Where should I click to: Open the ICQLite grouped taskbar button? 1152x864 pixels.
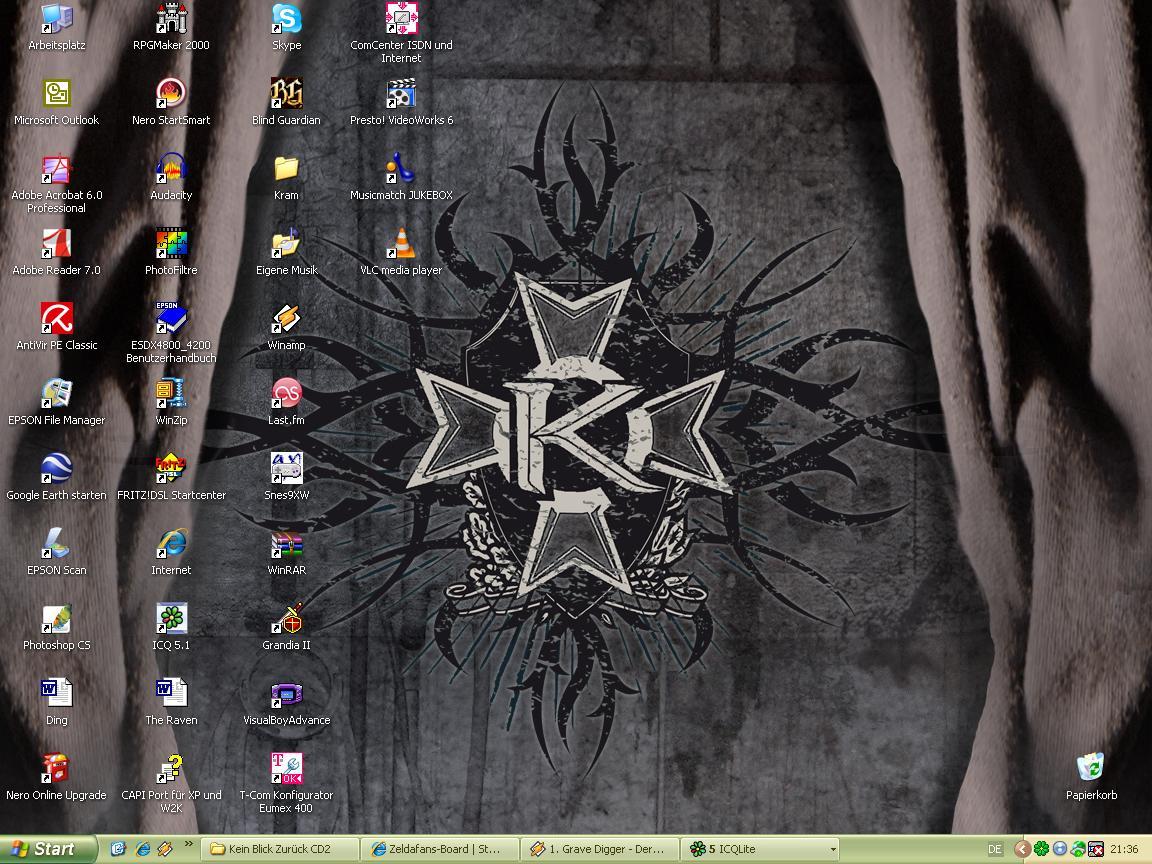760,849
